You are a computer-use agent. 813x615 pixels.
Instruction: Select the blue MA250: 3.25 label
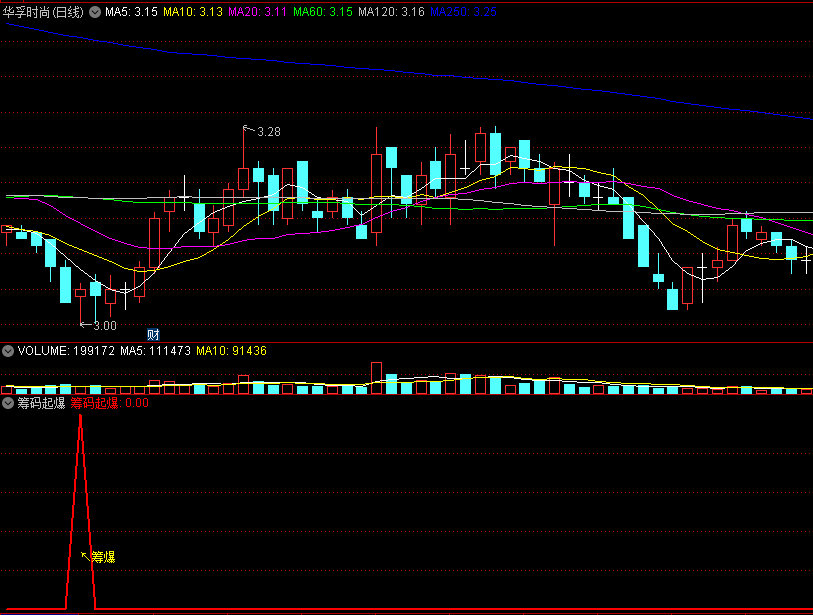pos(463,12)
